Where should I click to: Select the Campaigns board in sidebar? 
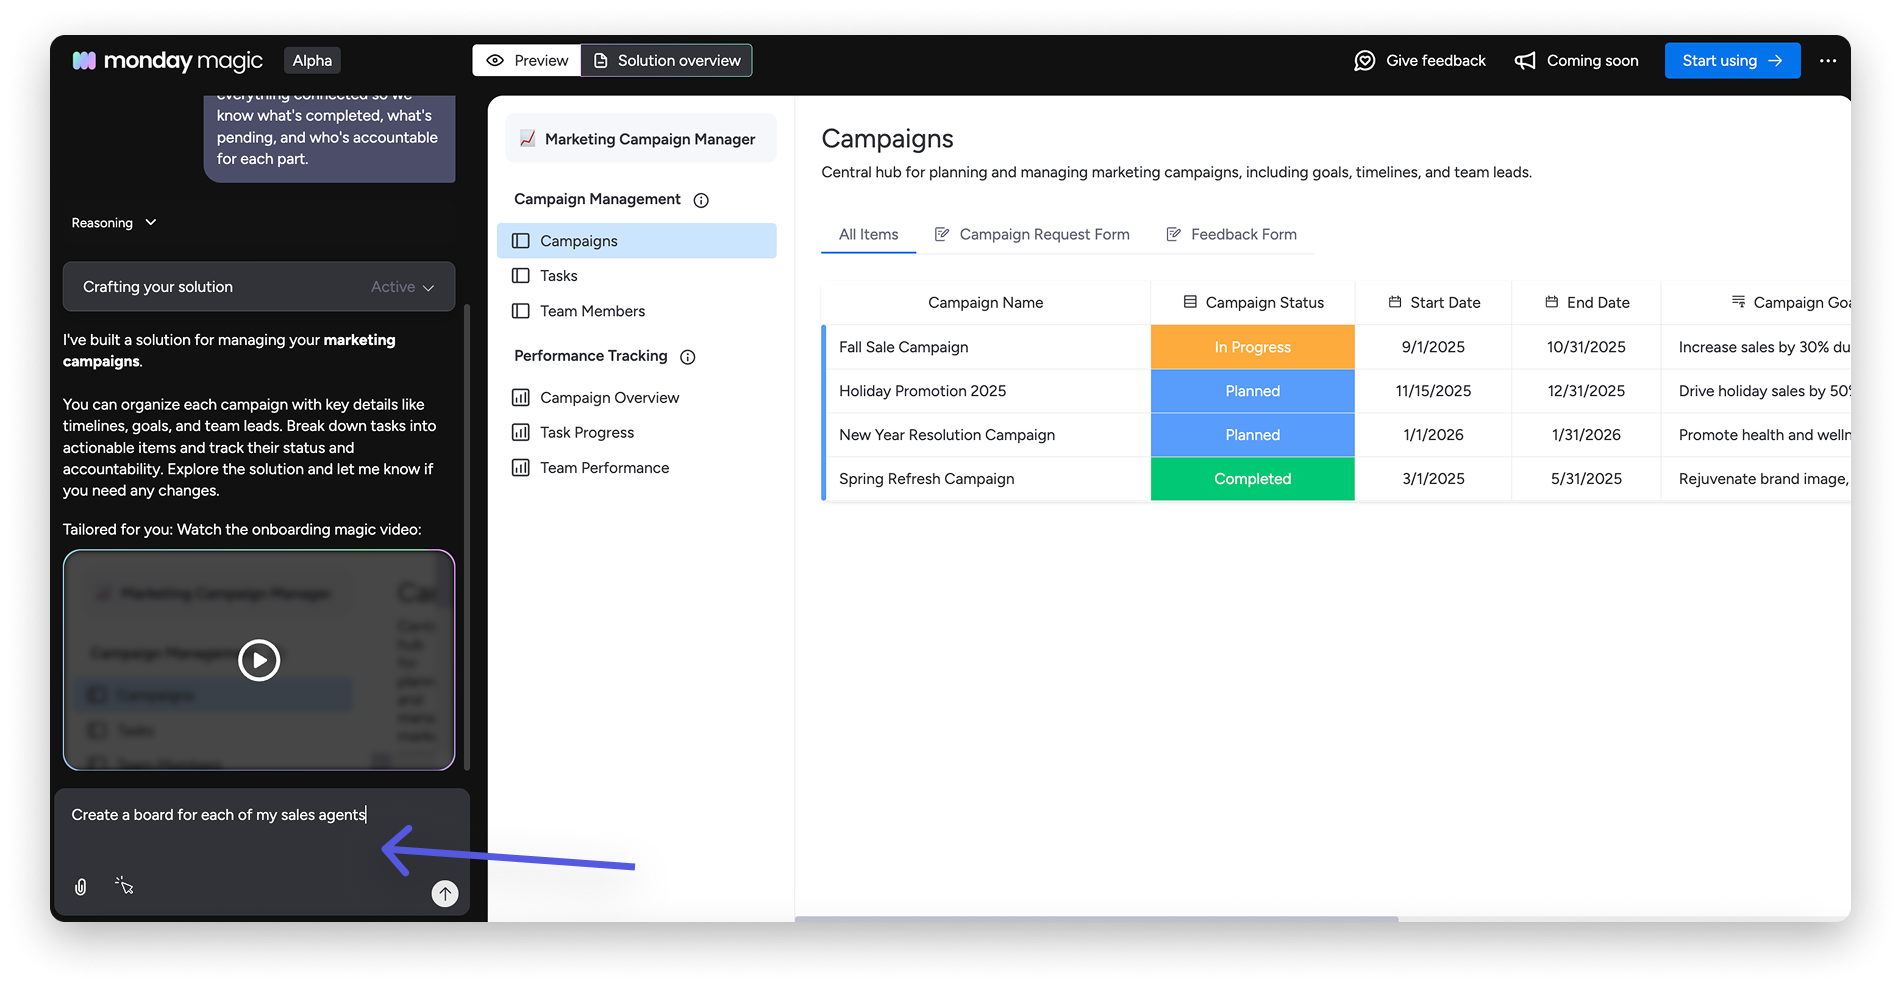point(636,241)
